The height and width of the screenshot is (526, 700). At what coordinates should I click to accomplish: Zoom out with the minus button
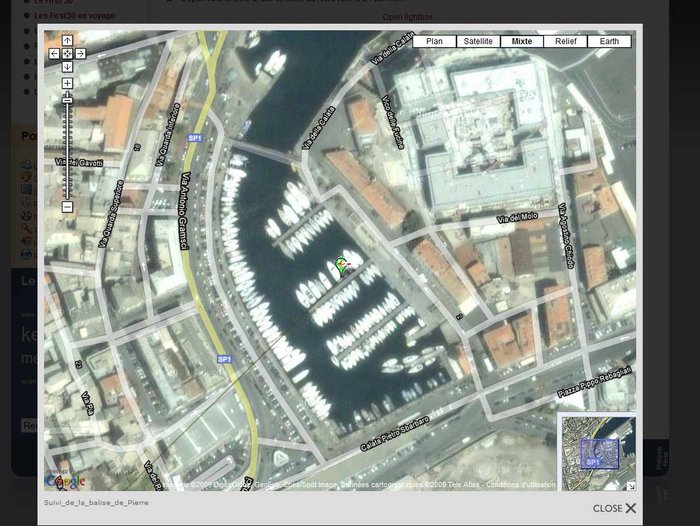click(67, 207)
